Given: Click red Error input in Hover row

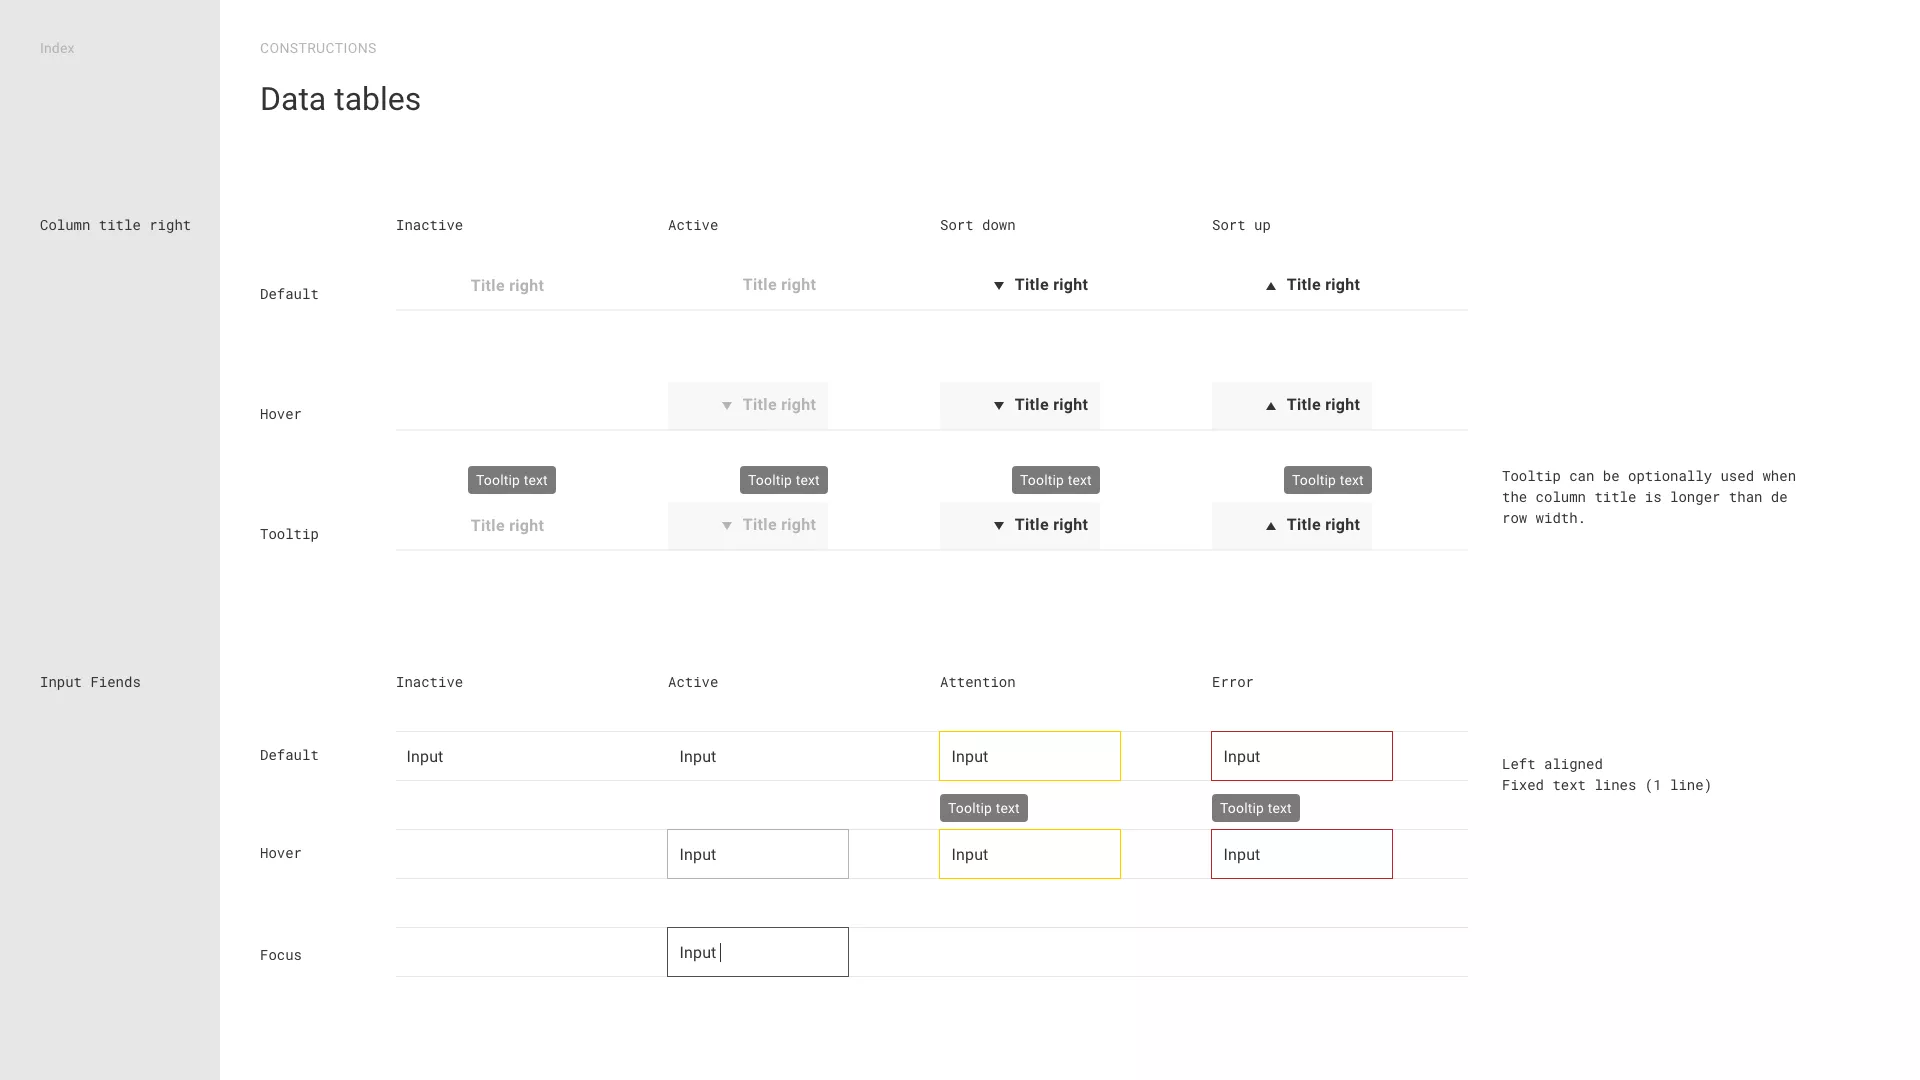Looking at the screenshot, I should (1301, 854).
